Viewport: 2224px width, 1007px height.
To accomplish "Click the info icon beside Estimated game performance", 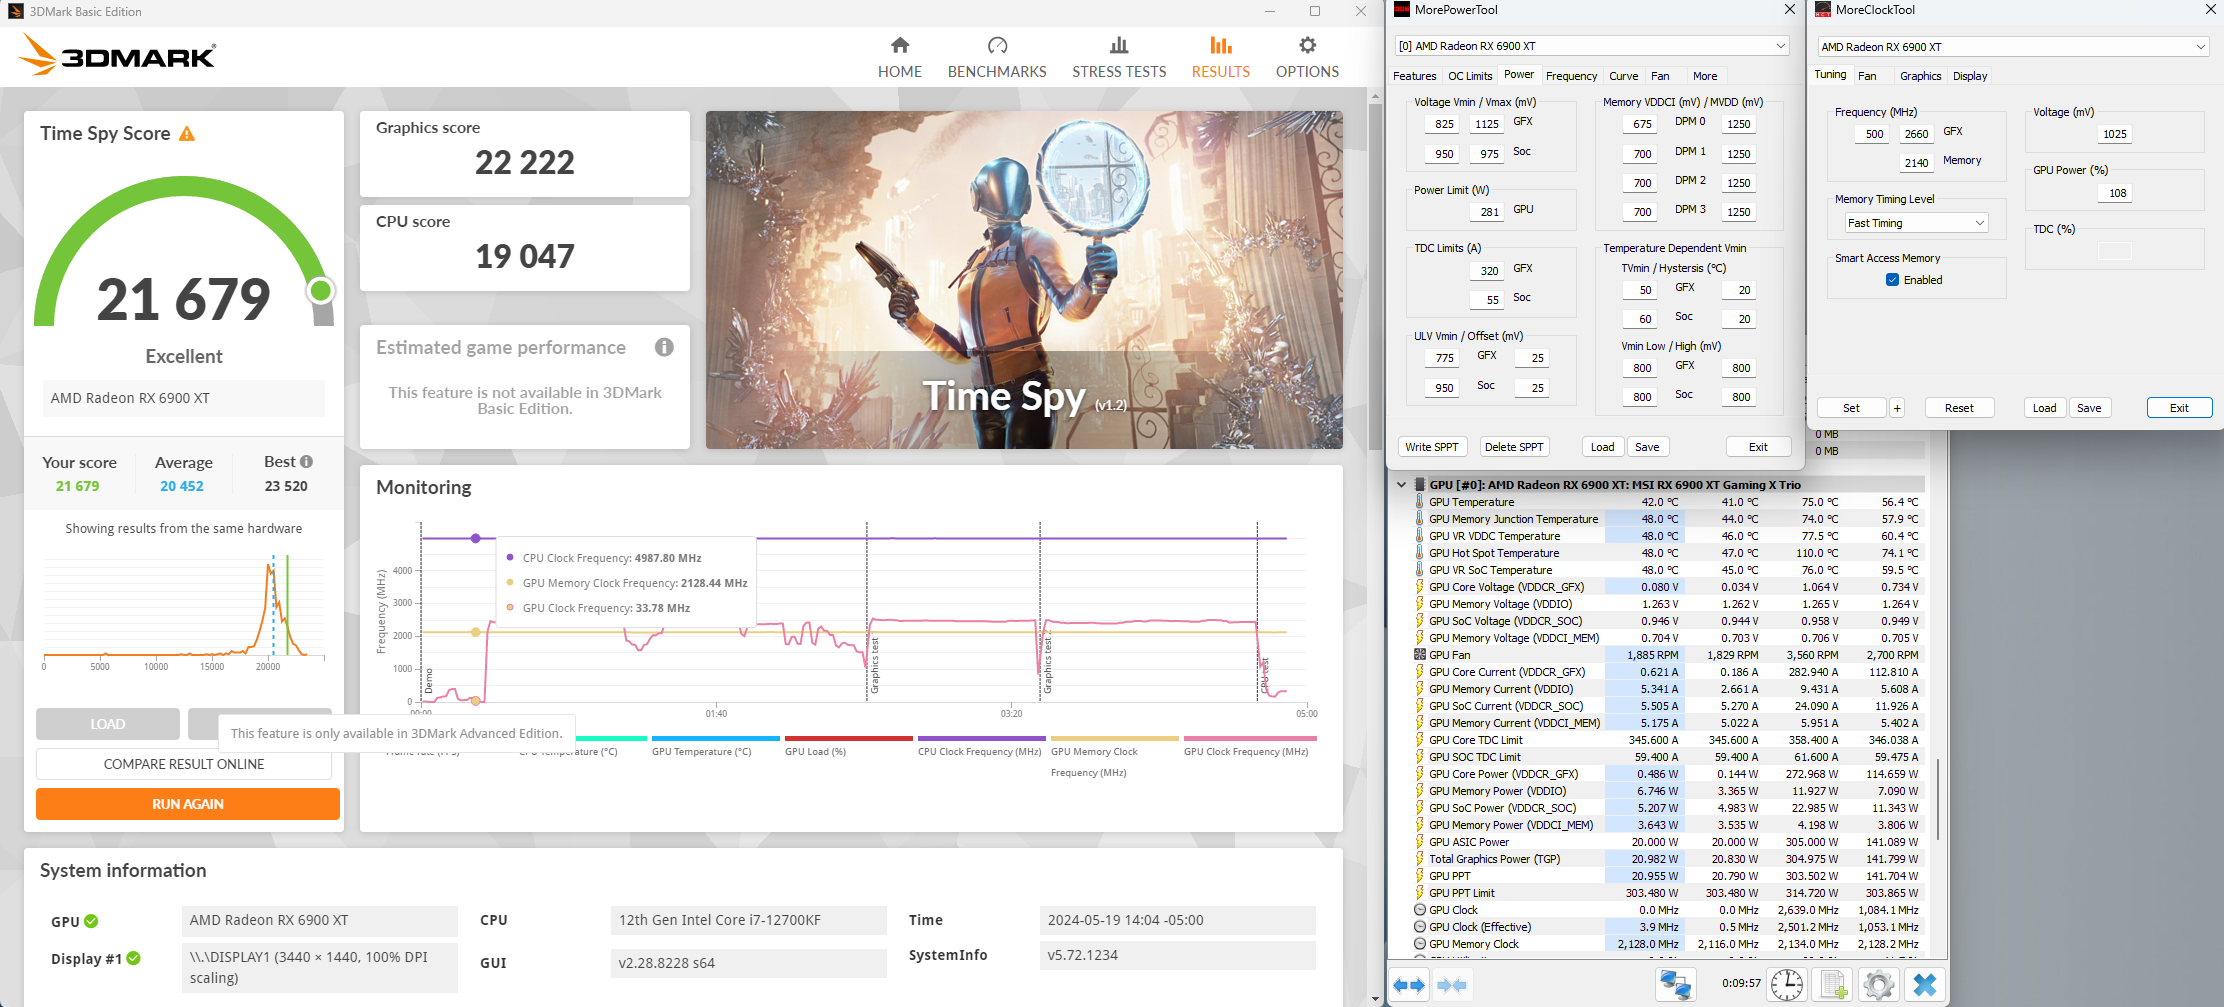I will 665,348.
